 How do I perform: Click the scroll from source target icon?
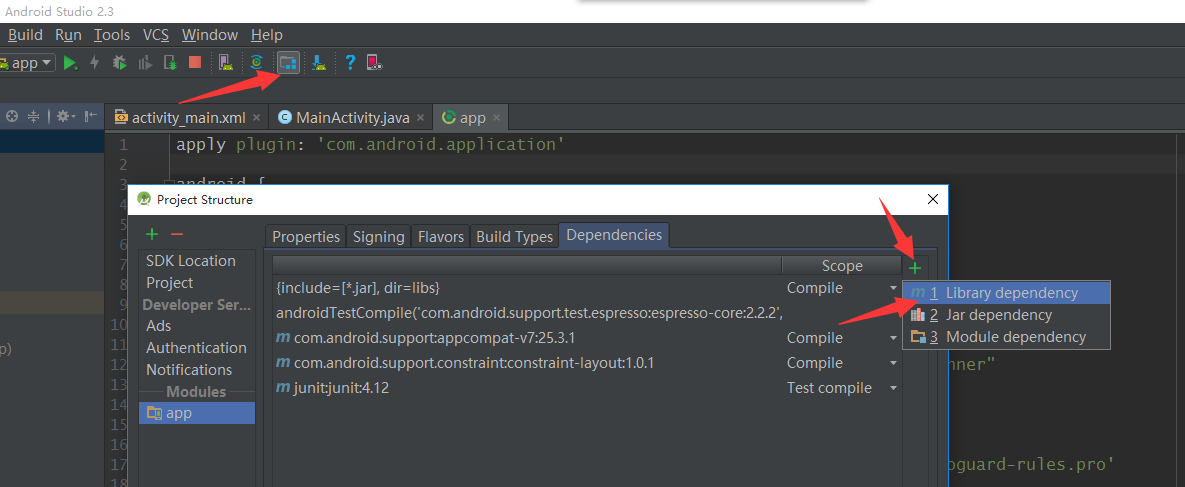(x=12, y=116)
